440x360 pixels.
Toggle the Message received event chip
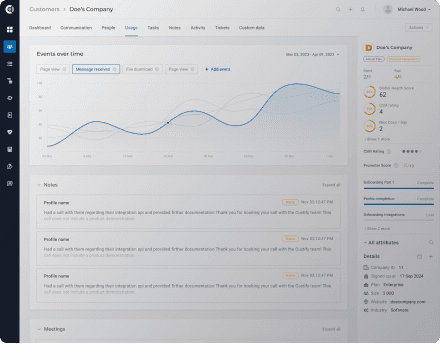pyautogui.click(x=96, y=69)
